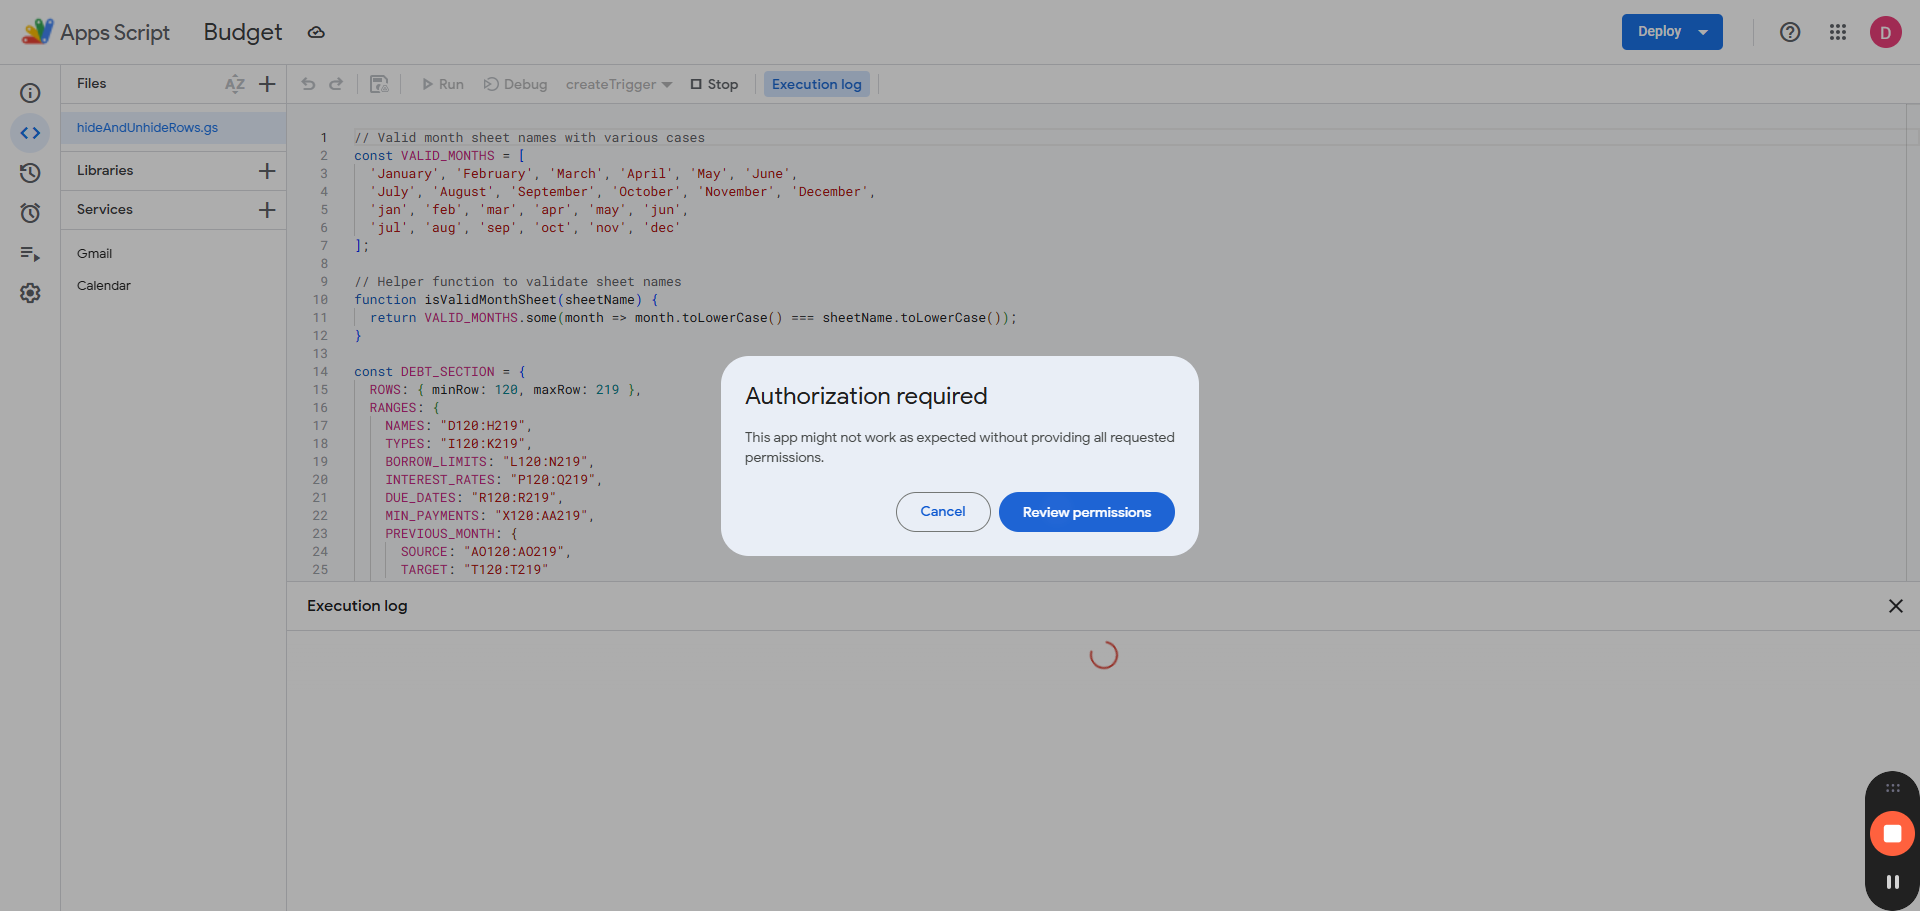
Task: Cancel the Authorization required dialog
Action: (x=943, y=512)
